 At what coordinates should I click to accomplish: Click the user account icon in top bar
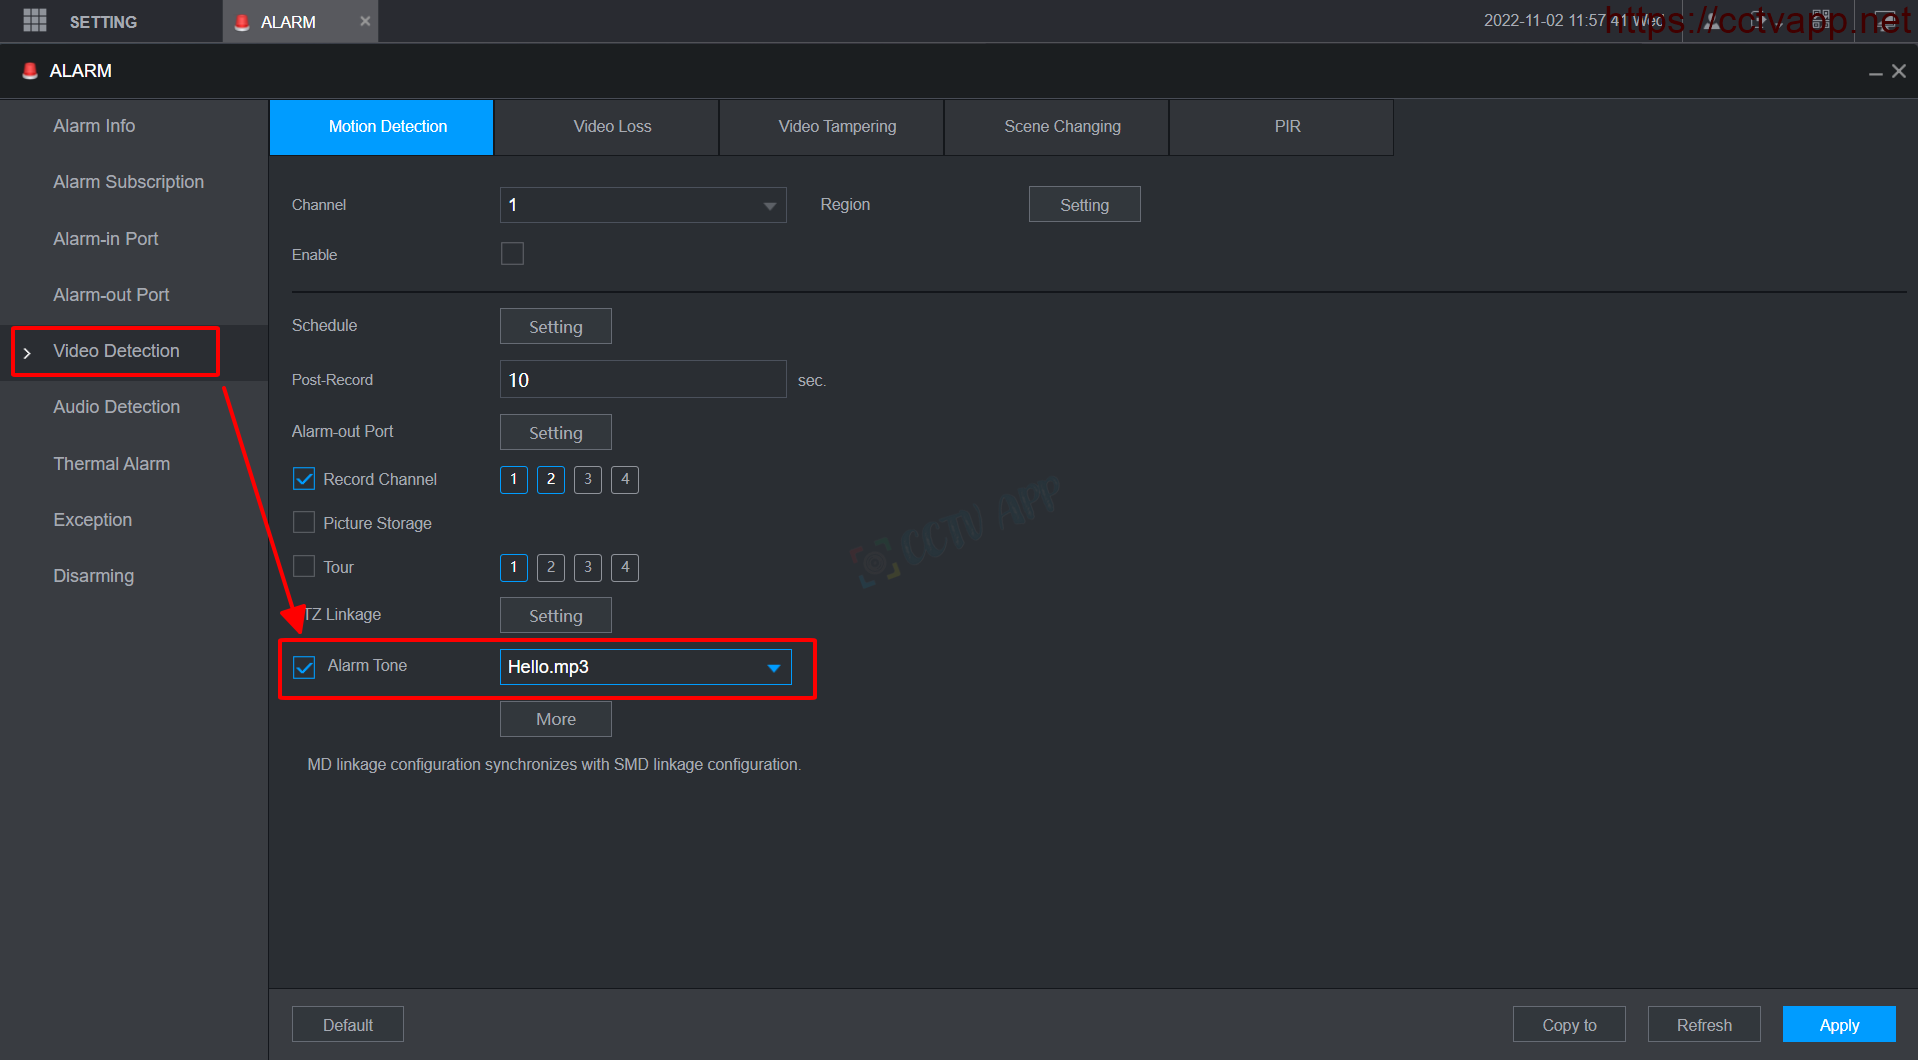[1713, 21]
